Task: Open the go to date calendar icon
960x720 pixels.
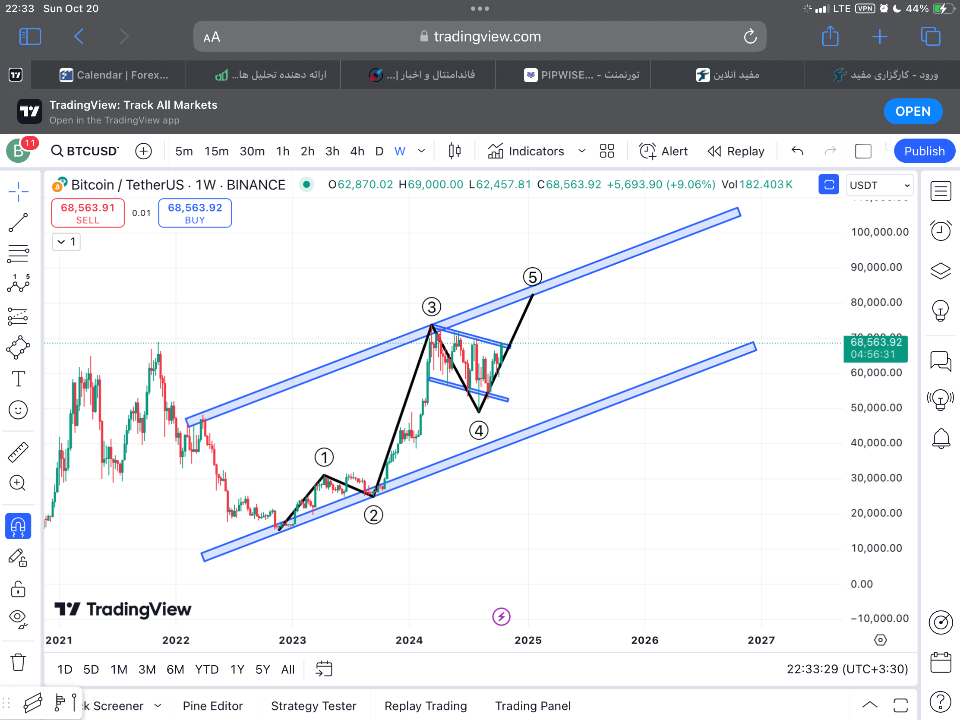Action: pyautogui.click(x=324, y=669)
